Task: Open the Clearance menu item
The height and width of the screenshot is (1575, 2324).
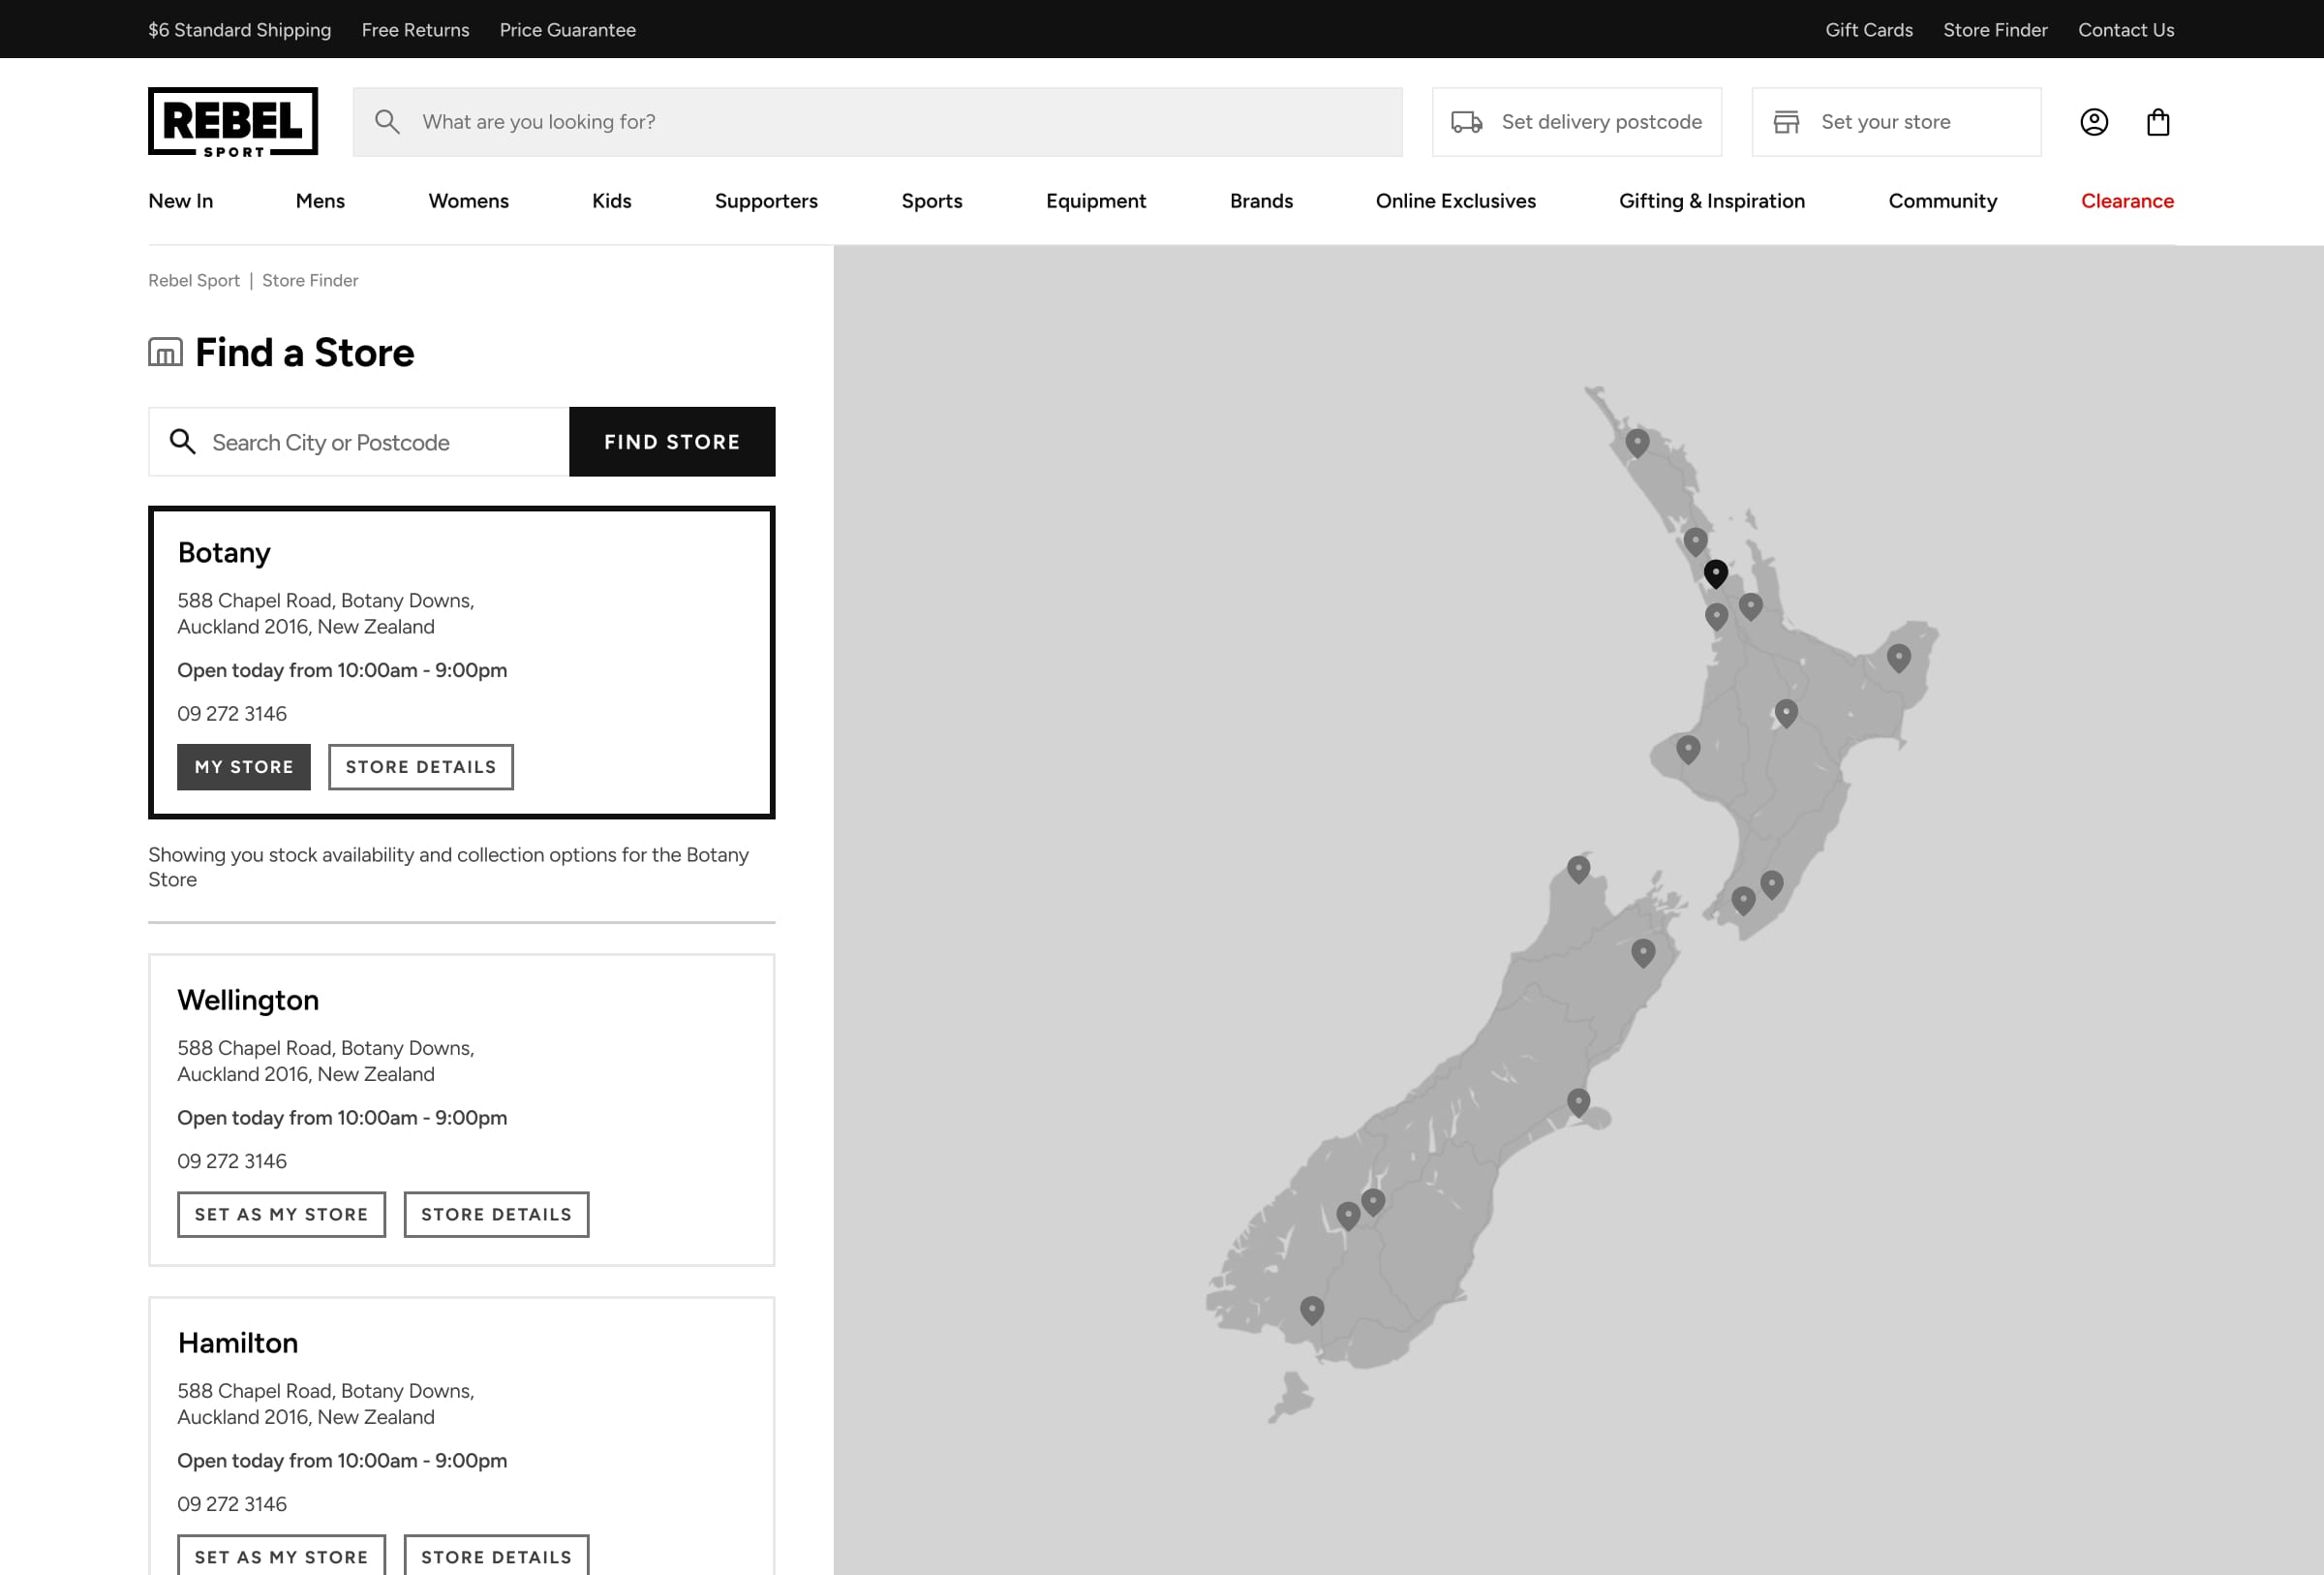Action: click(2126, 201)
